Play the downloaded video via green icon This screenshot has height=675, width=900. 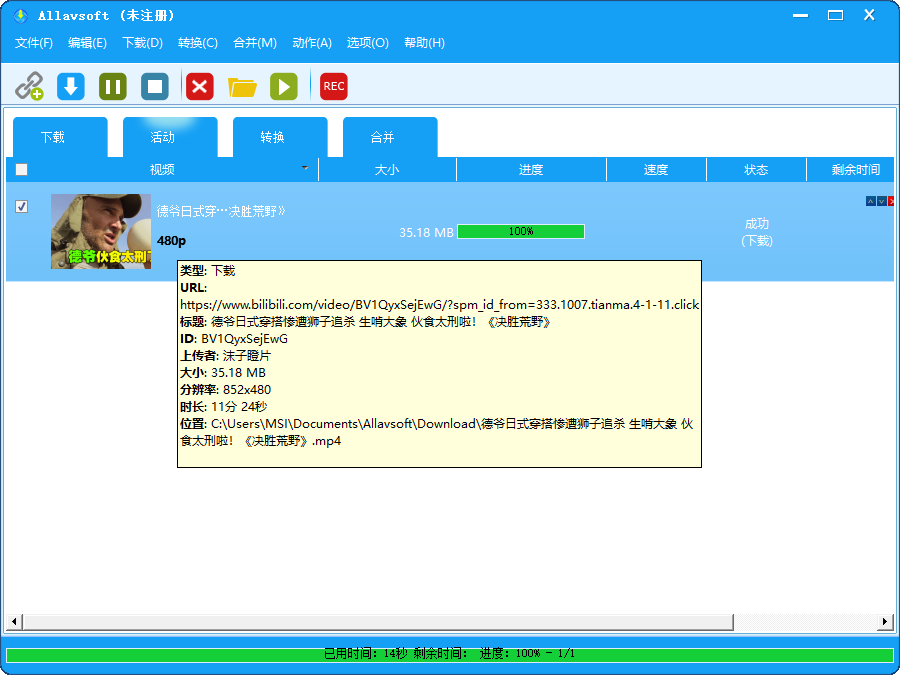(x=283, y=86)
